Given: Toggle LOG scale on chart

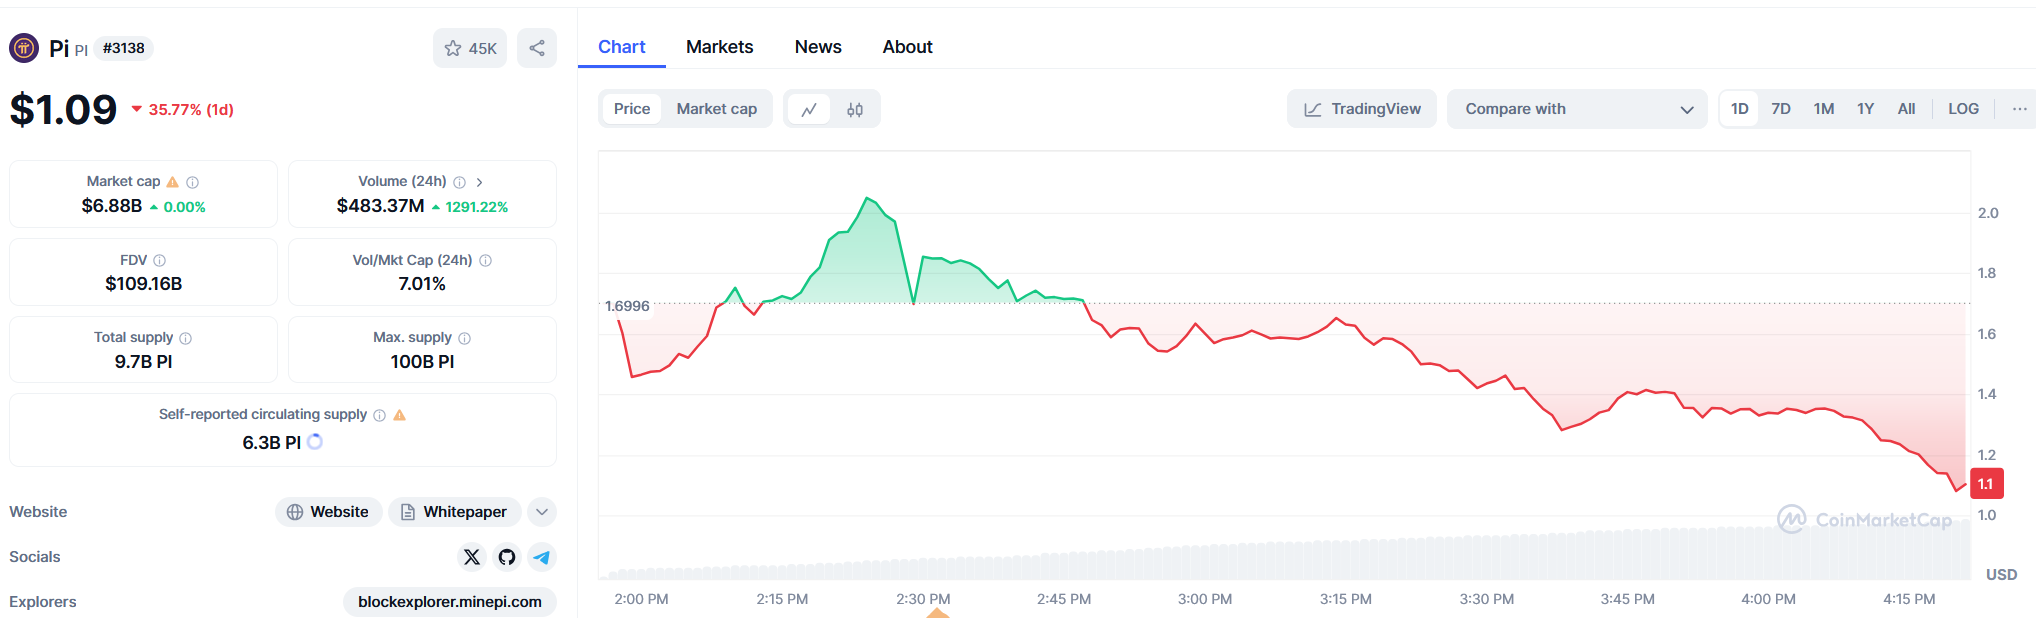Looking at the screenshot, I should tap(1964, 109).
